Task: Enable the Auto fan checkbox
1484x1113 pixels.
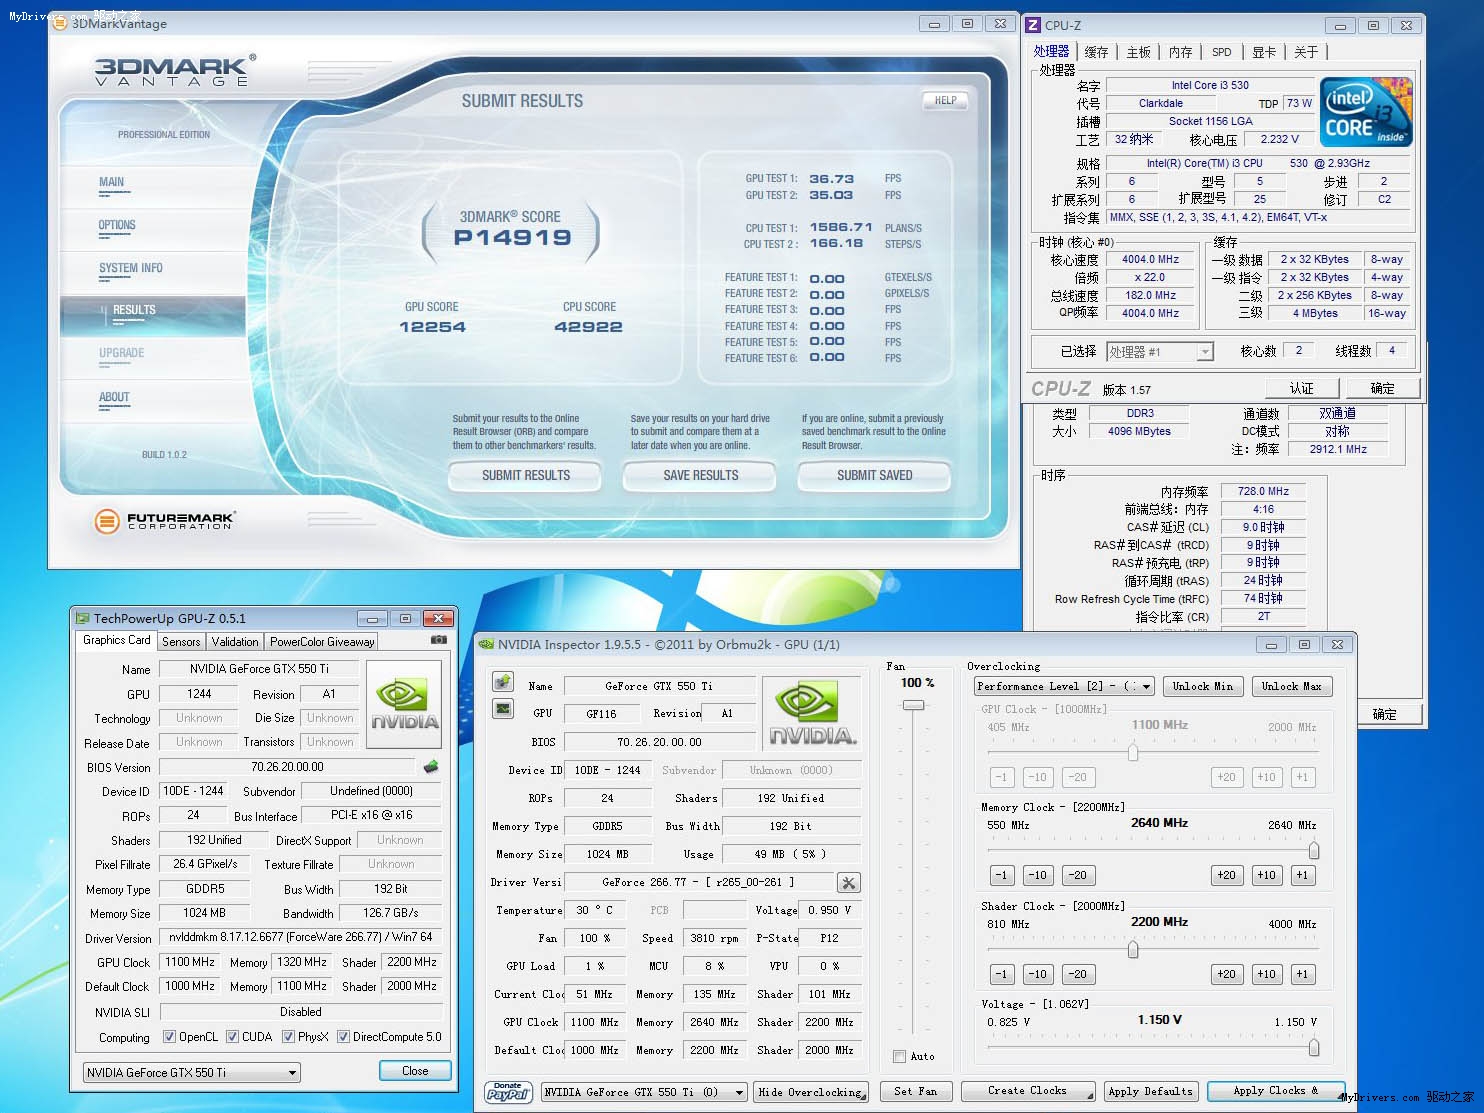Action: (x=899, y=1056)
